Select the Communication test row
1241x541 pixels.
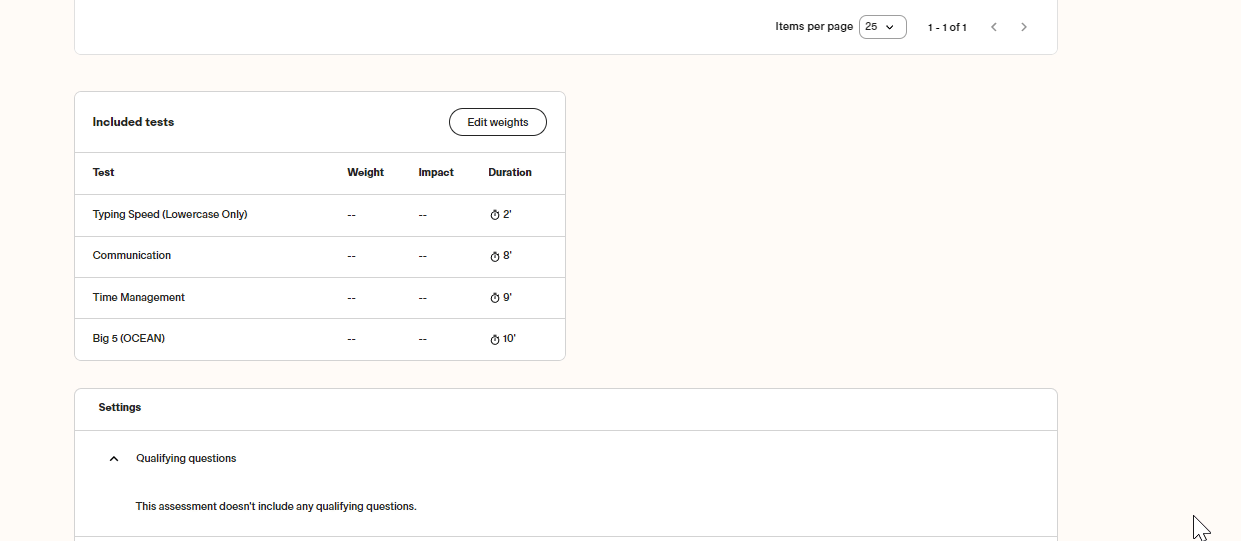coord(132,256)
